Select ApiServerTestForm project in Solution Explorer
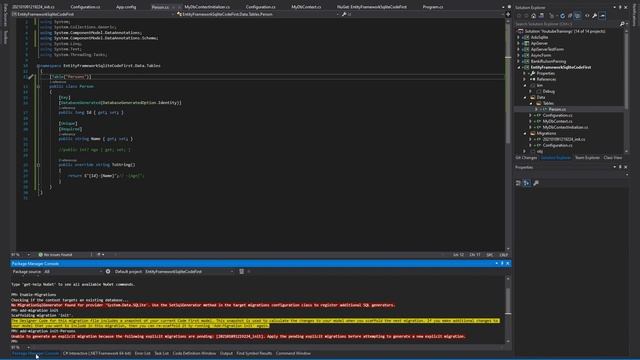This screenshot has width=640, height=360. tap(547, 49)
